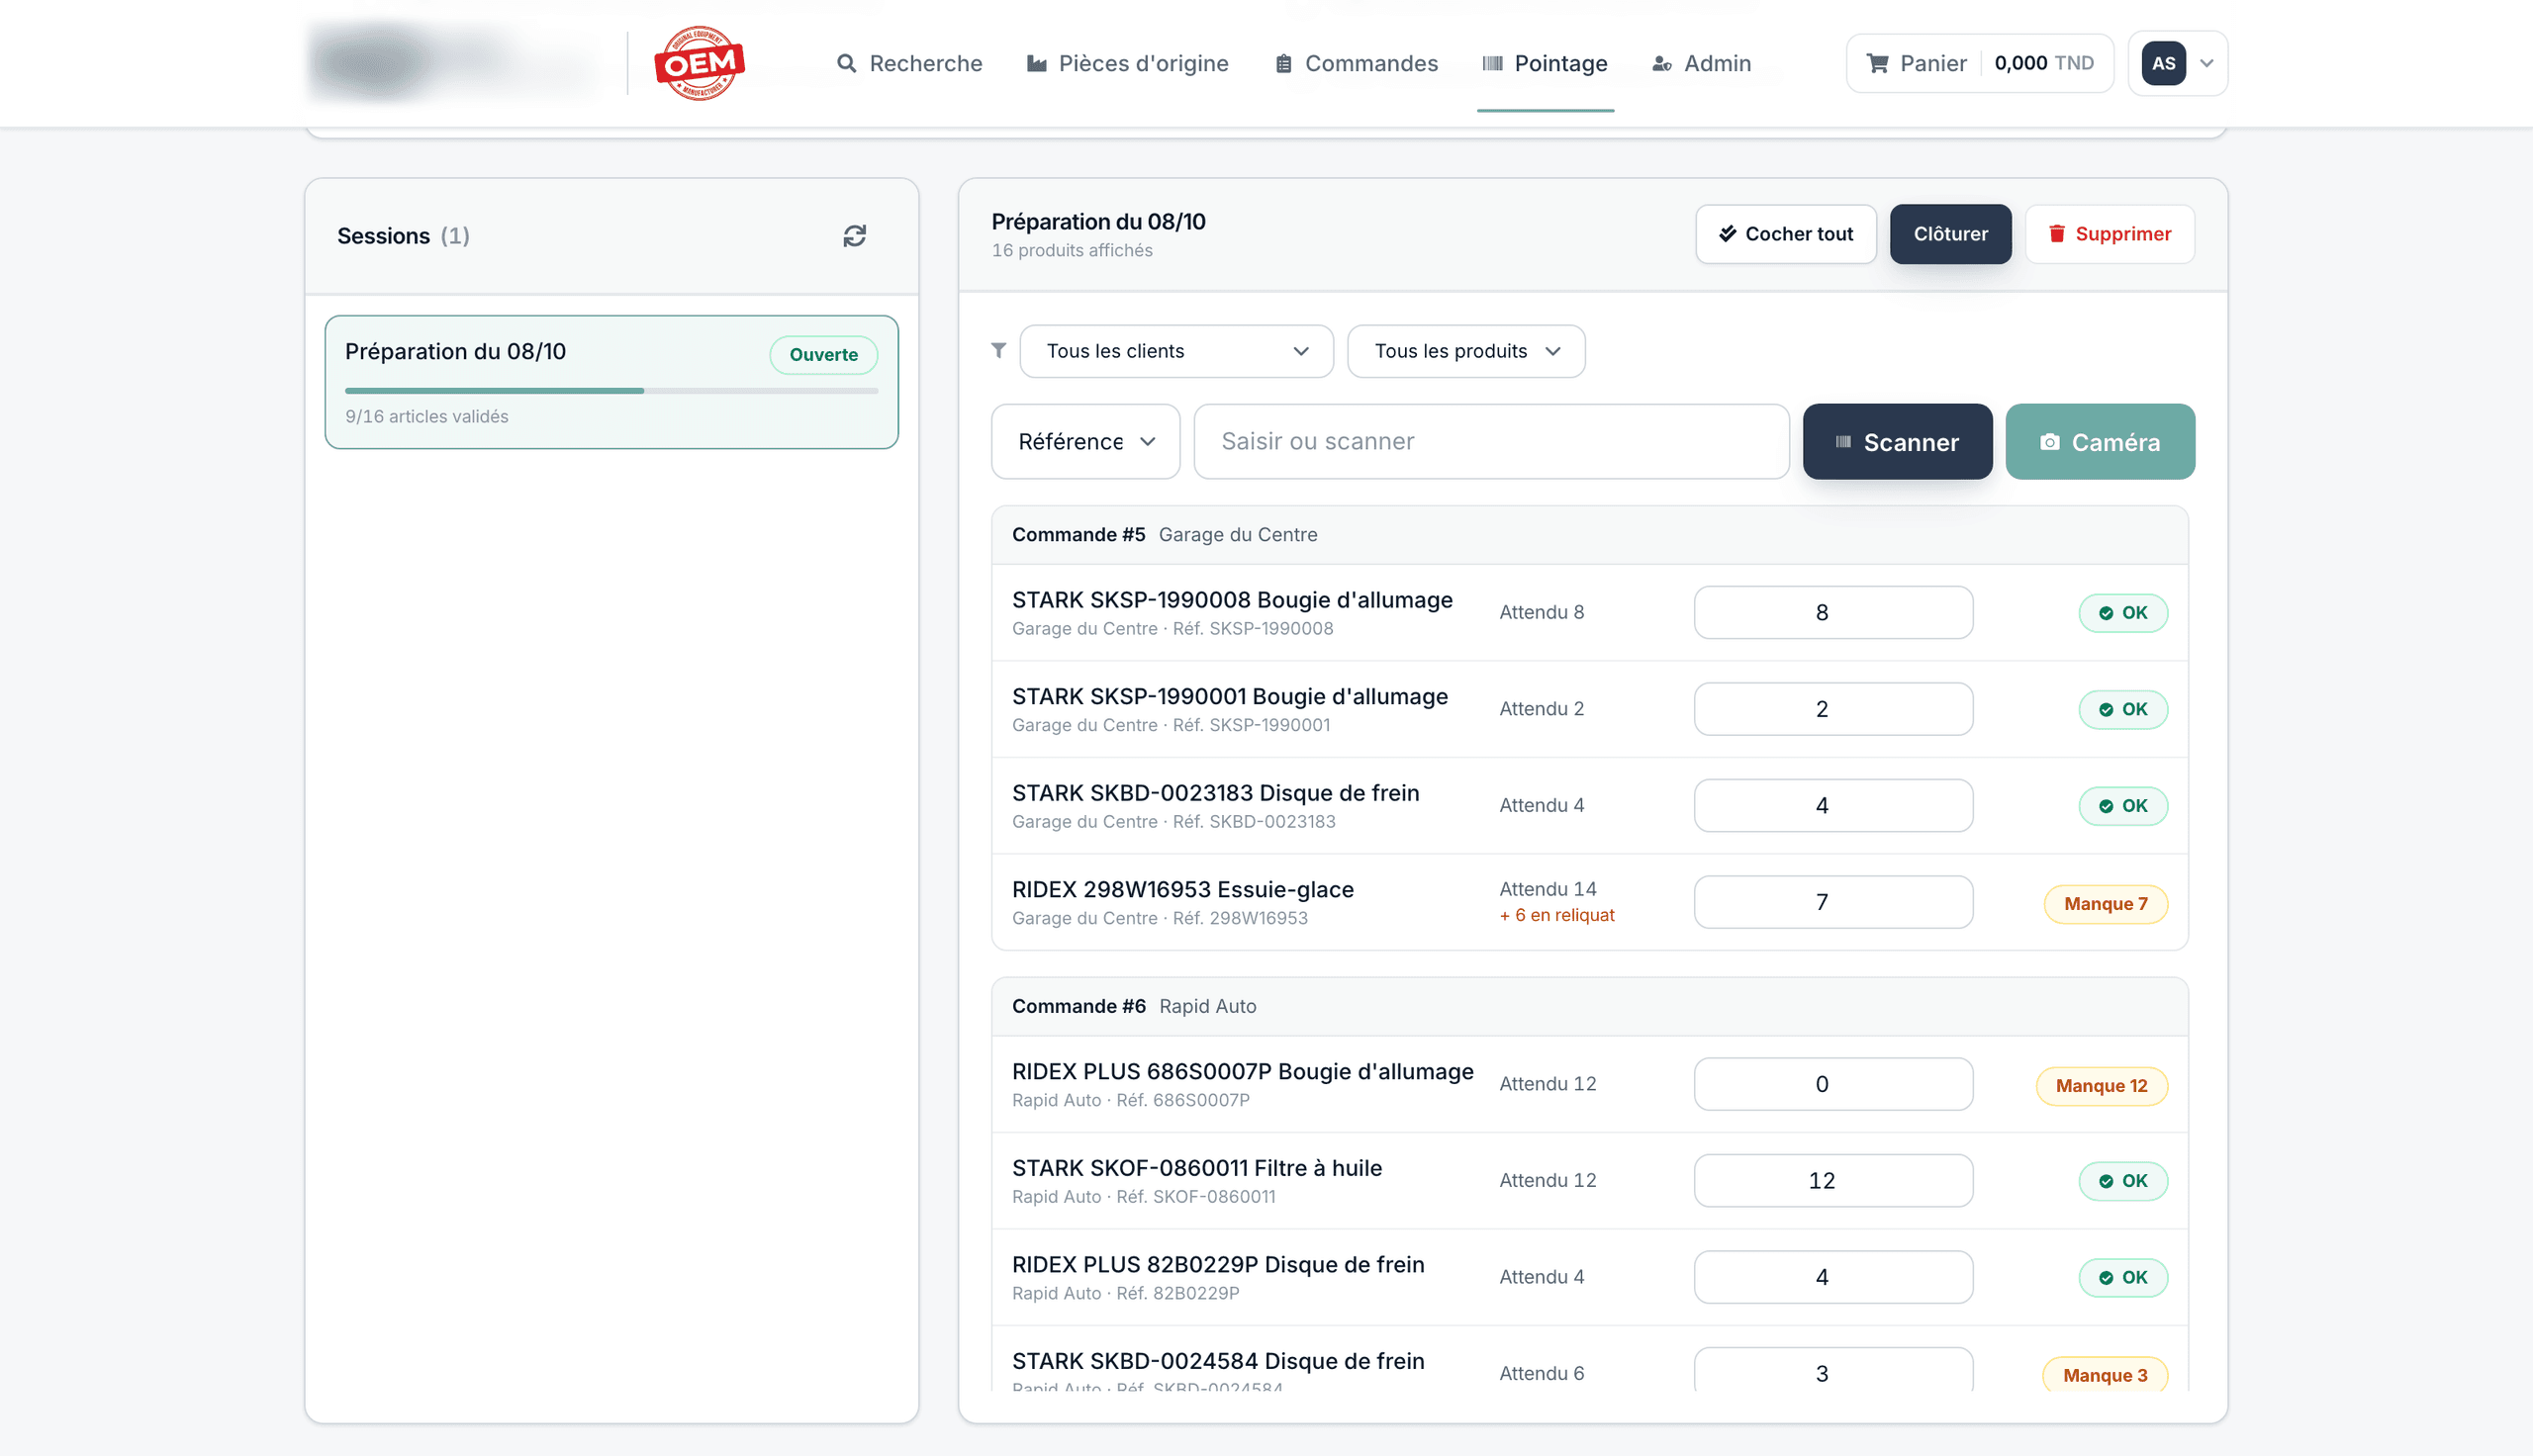Edit quantity for RIDEX PLUS 82B0229P
This screenshot has width=2533, height=1456.
click(x=1833, y=1277)
